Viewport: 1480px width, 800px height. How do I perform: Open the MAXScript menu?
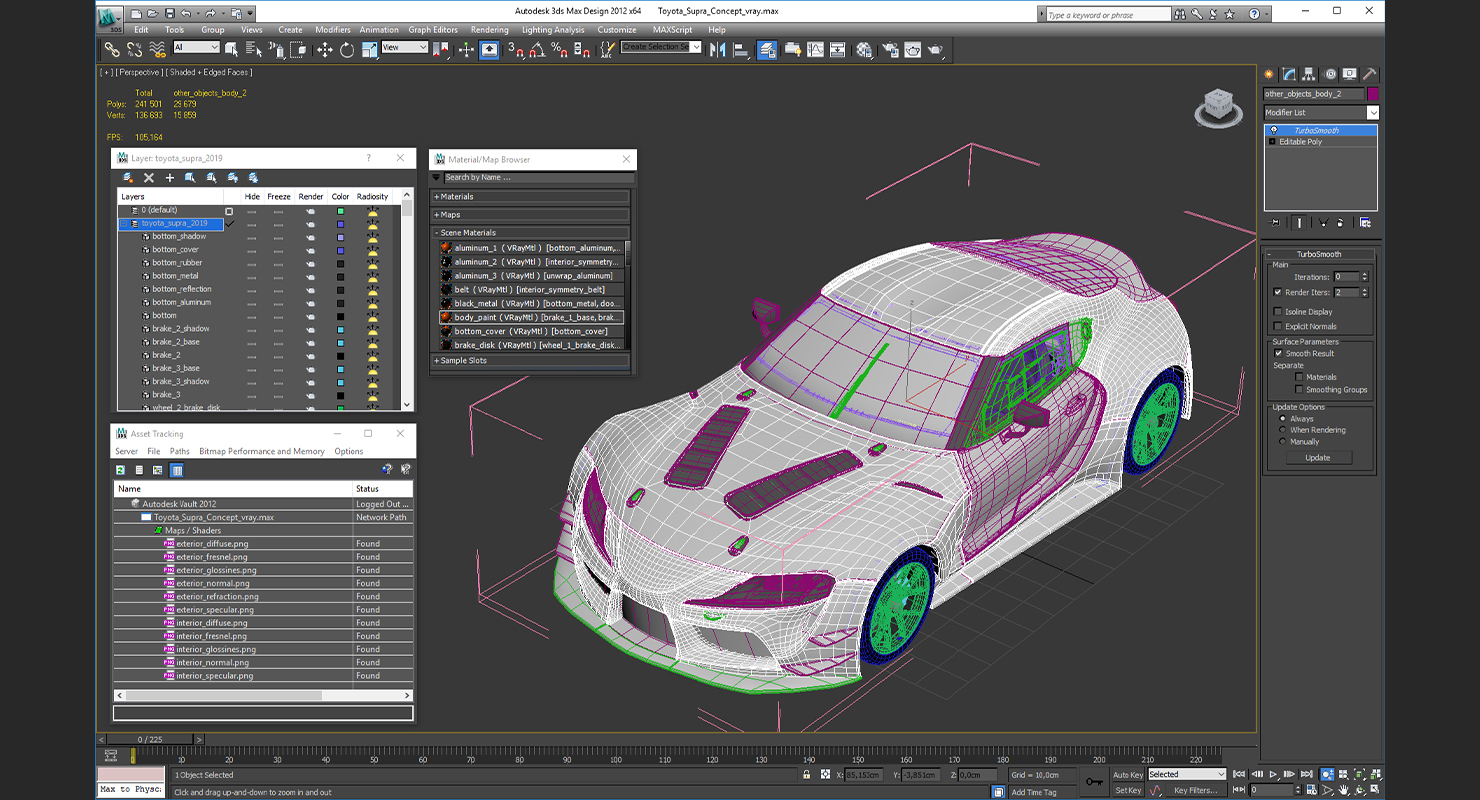672,30
